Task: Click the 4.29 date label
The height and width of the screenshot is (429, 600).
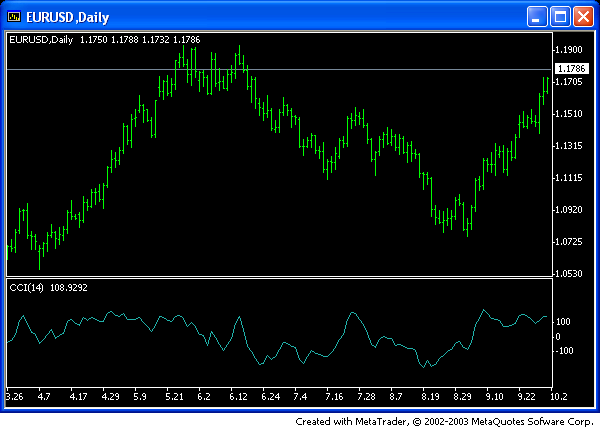Action: (111, 396)
